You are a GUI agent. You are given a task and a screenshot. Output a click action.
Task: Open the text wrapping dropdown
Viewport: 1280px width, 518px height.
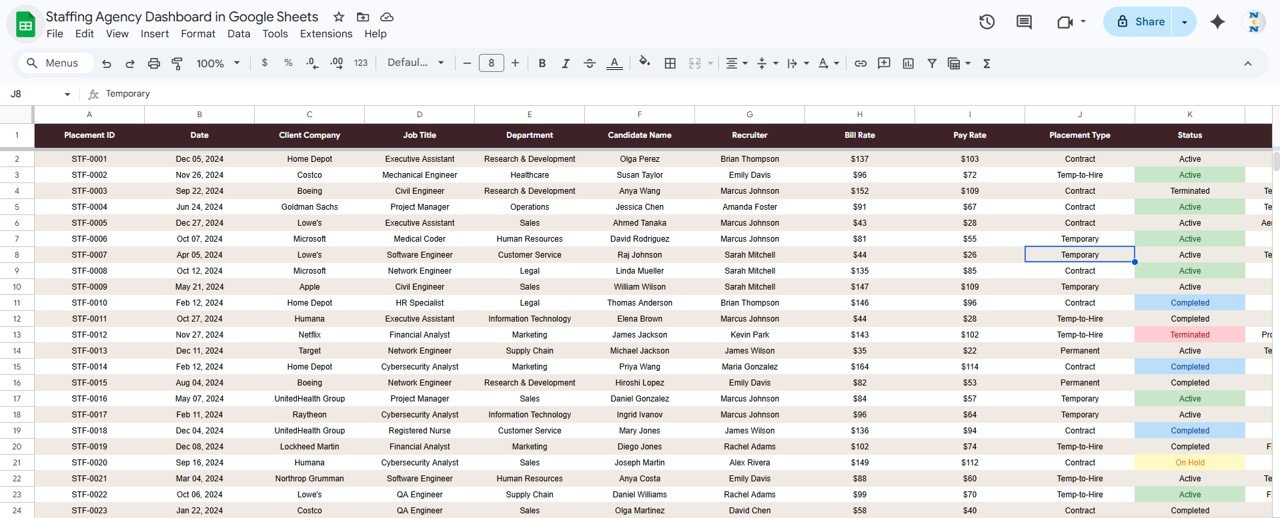[797, 63]
